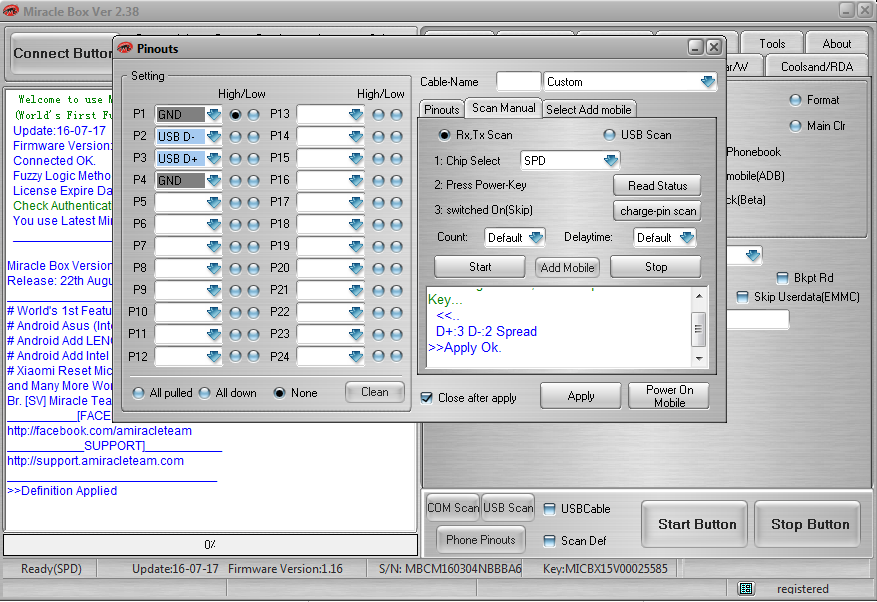Screen dimensions: 877x602
Task: Click the Stop button in Pinouts
Action: (x=656, y=267)
